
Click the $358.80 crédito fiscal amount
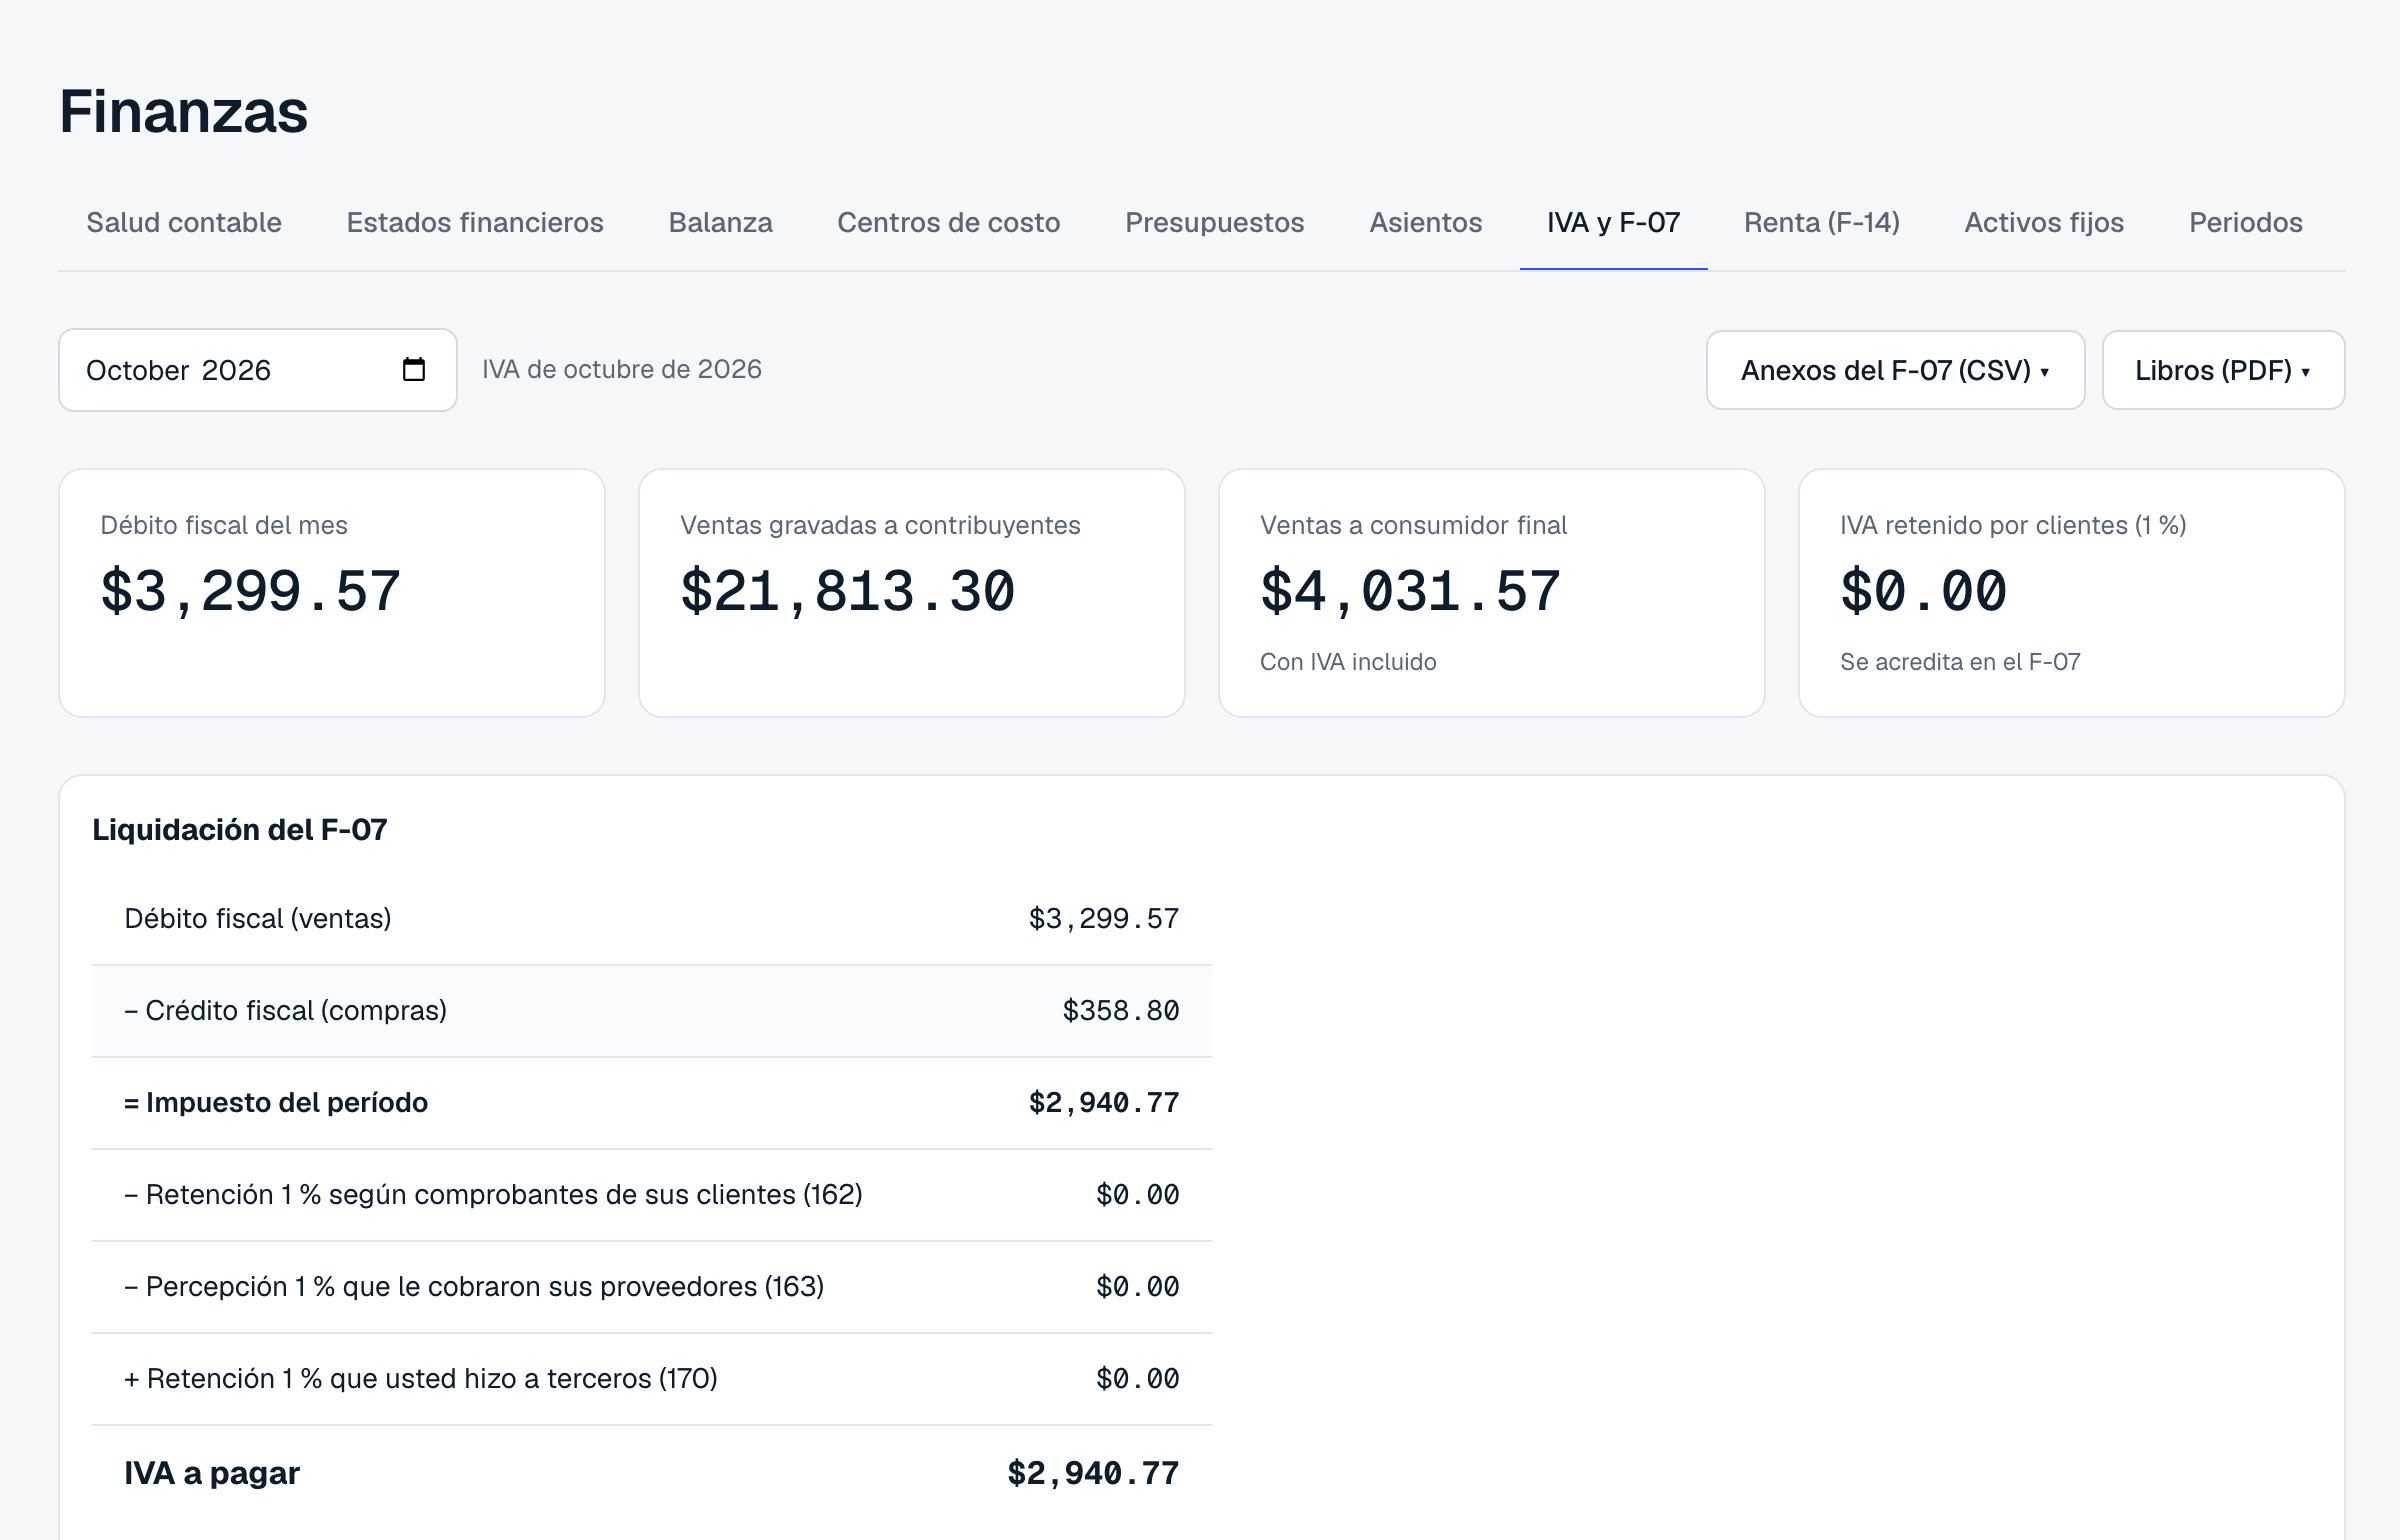coord(1121,1010)
